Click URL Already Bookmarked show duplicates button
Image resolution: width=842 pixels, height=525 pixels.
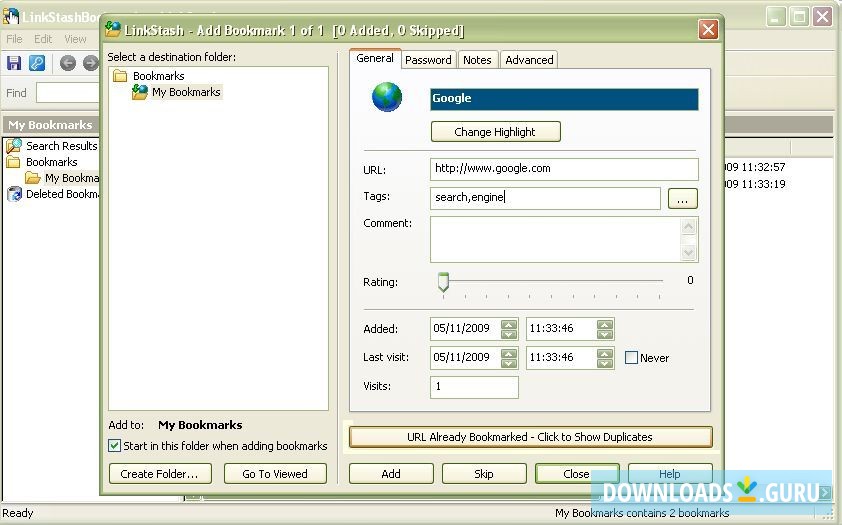530,437
